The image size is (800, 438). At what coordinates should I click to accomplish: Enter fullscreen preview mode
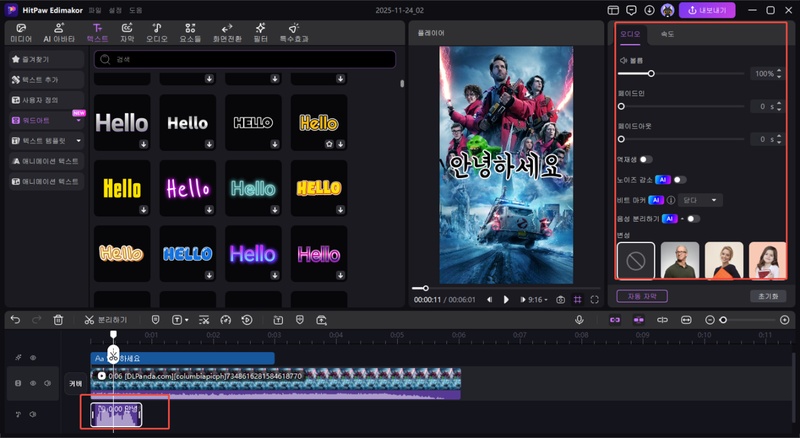point(595,299)
